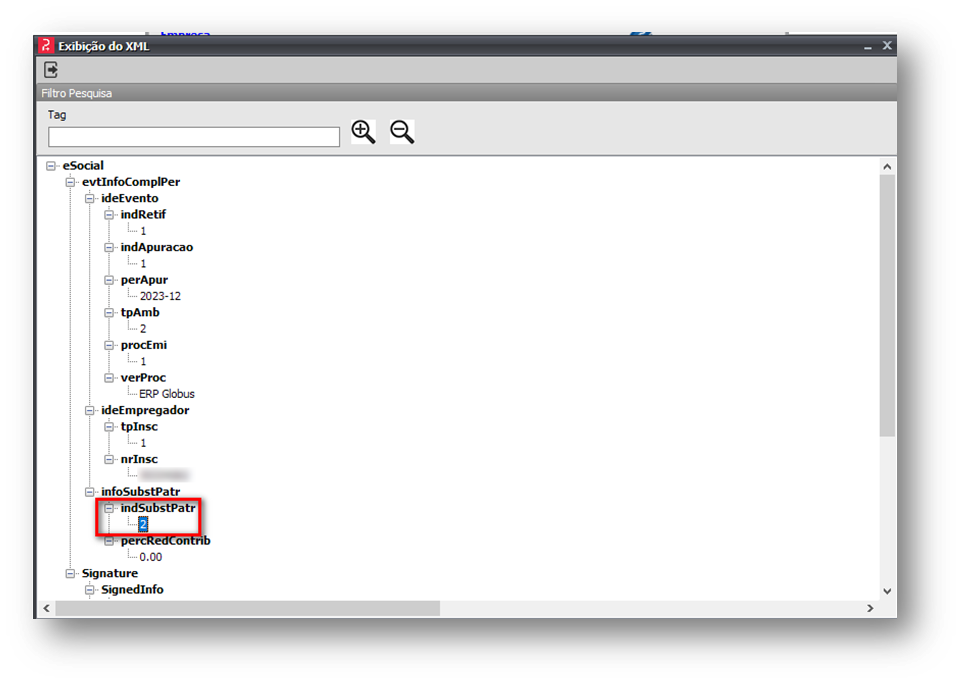Collapse the ideEvento node

pyautogui.click(x=90, y=198)
